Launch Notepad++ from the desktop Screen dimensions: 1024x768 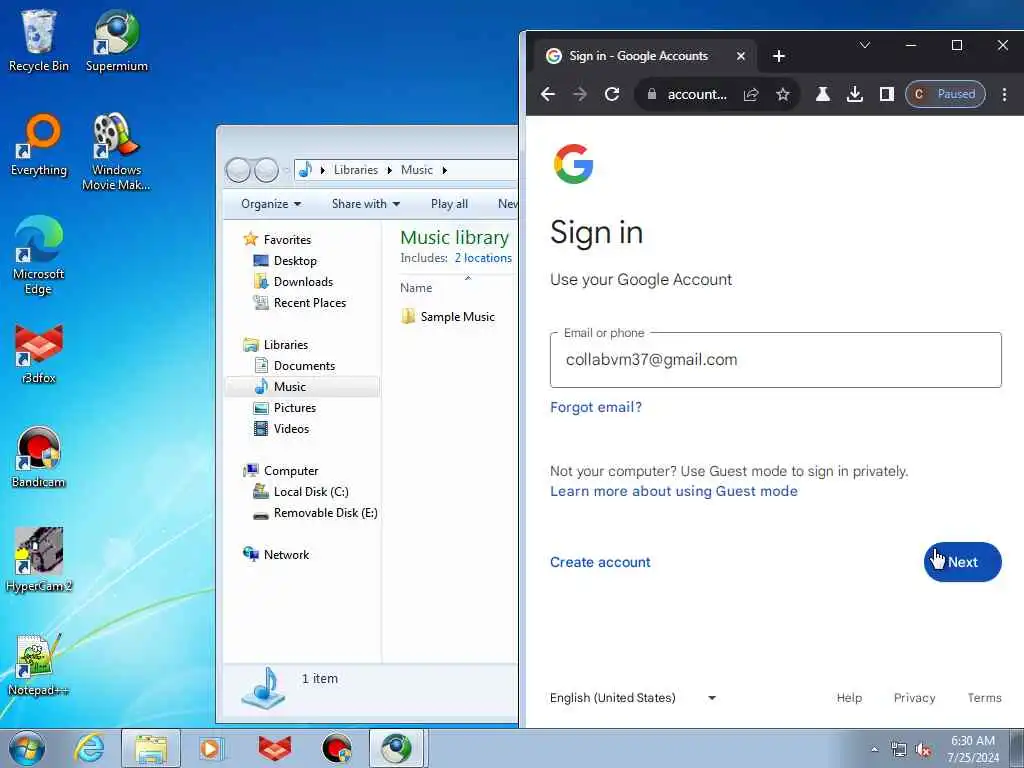pyautogui.click(x=39, y=665)
